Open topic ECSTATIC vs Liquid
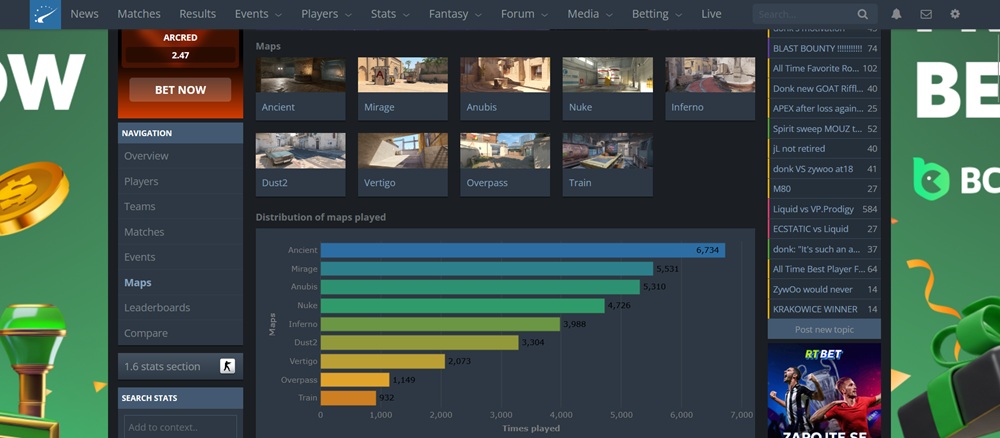Viewport: 1000px width, 438px height. coord(824,229)
